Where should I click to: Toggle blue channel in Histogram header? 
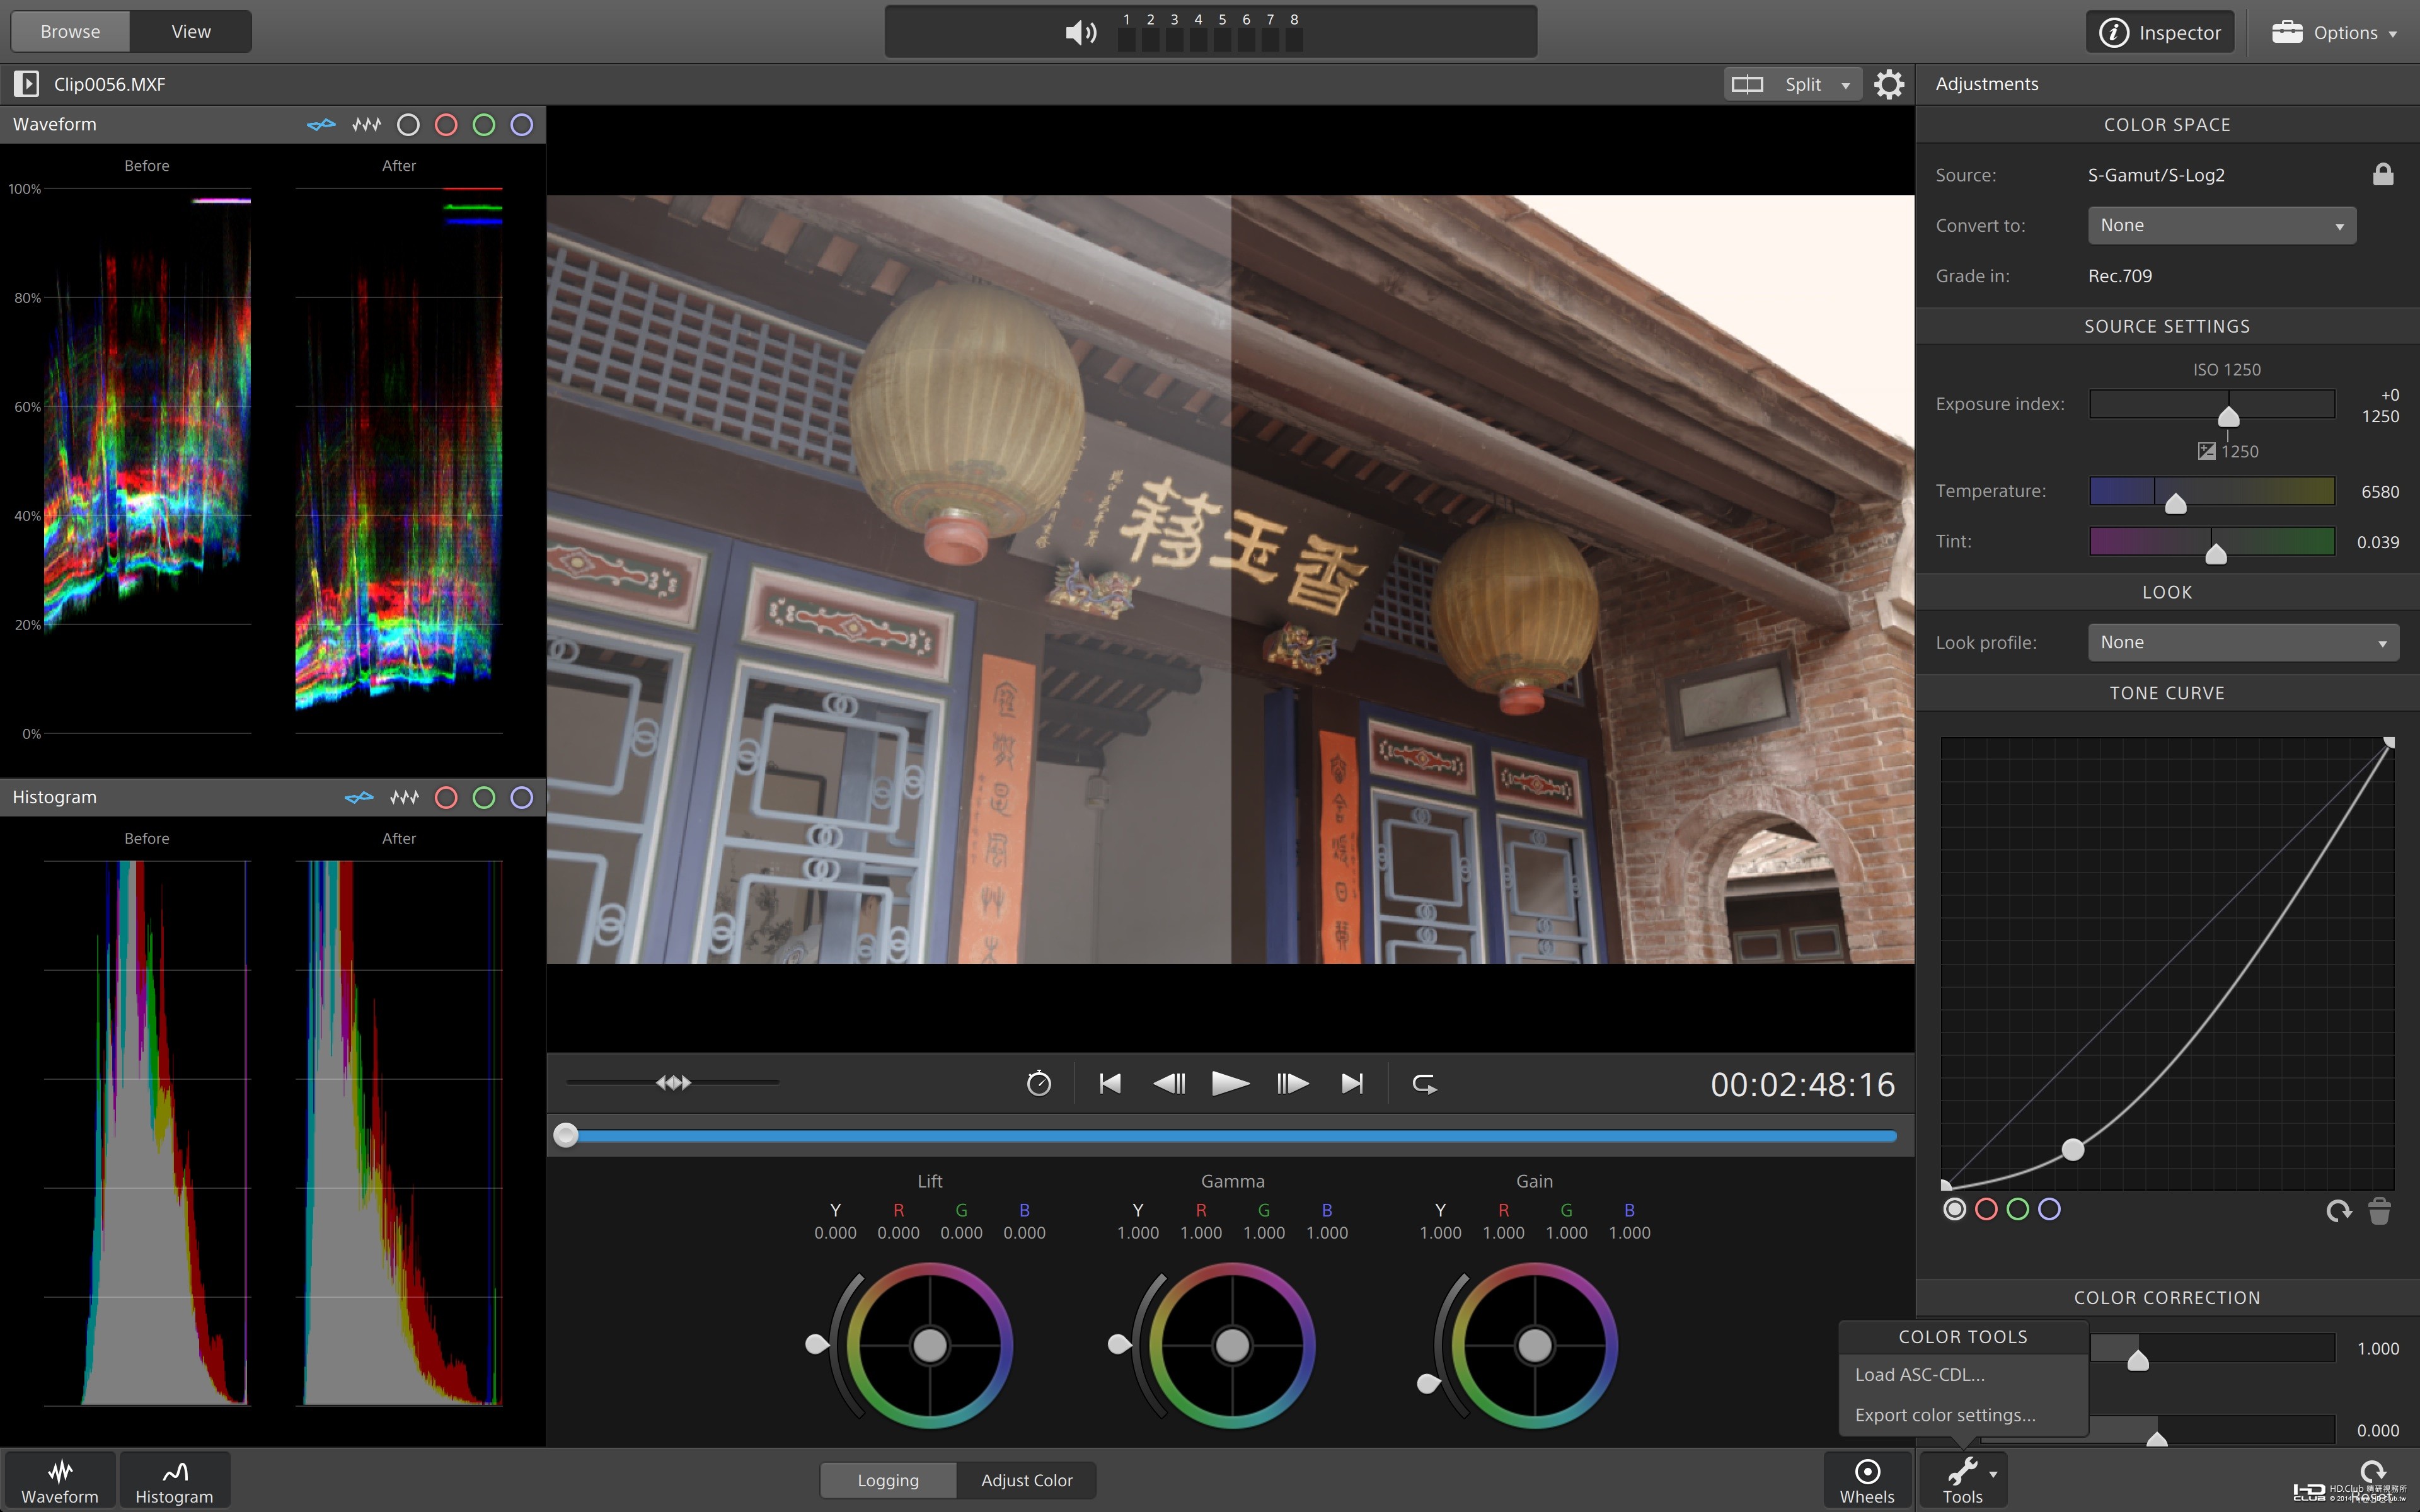pyautogui.click(x=522, y=798)
